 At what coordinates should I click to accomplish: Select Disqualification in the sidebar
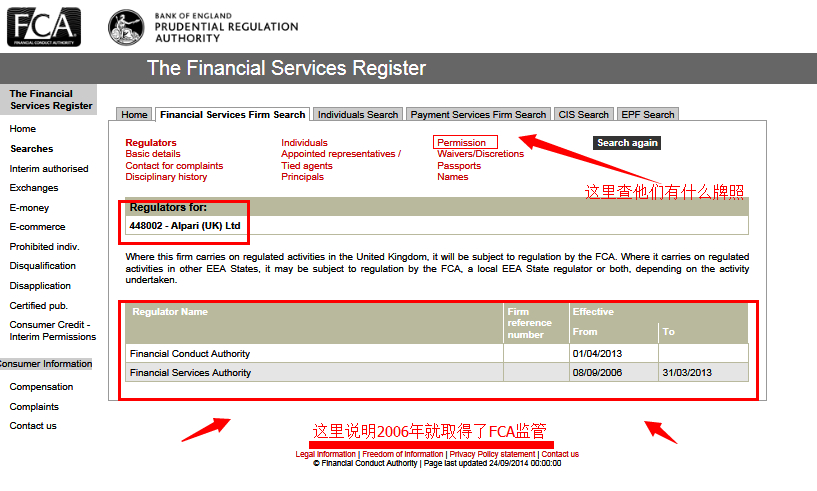[x=42, y=266]
